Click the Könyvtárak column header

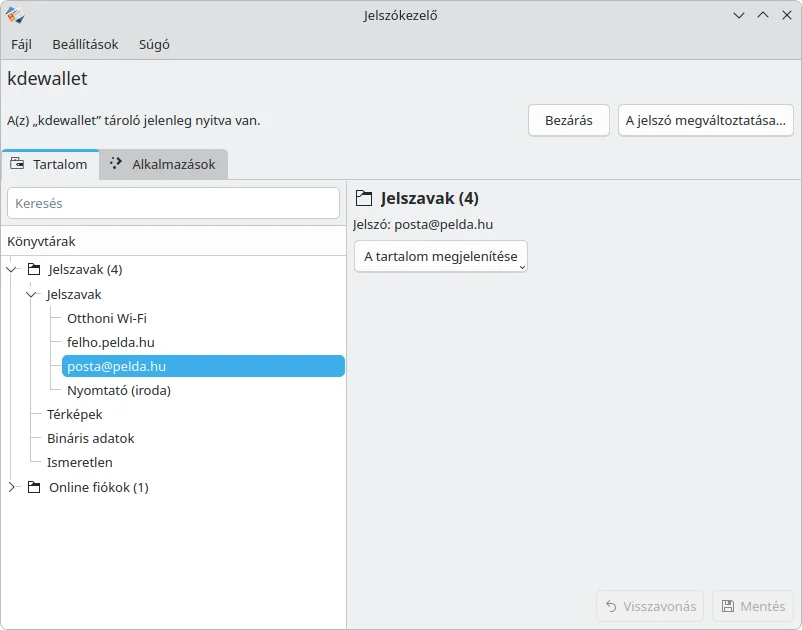pyautogui.click(x=173, y=241)
